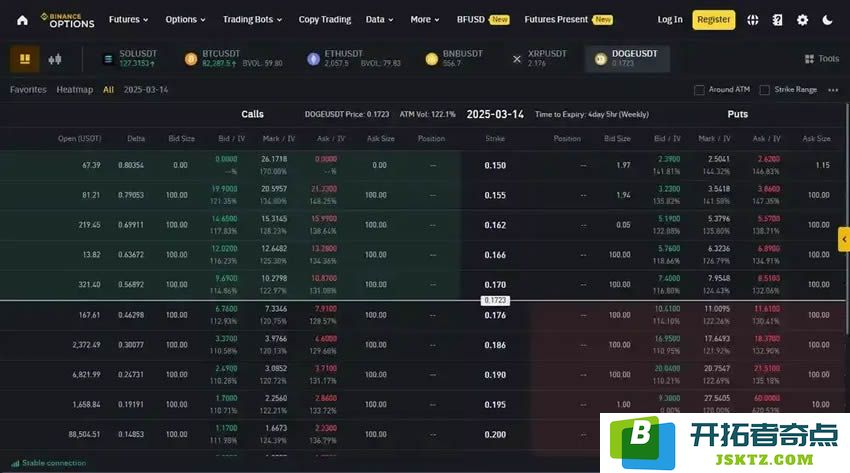Image resolution: width=850 pixels, height=473 pixels.
Task: Click the Register button
Action: coord(713,20)
